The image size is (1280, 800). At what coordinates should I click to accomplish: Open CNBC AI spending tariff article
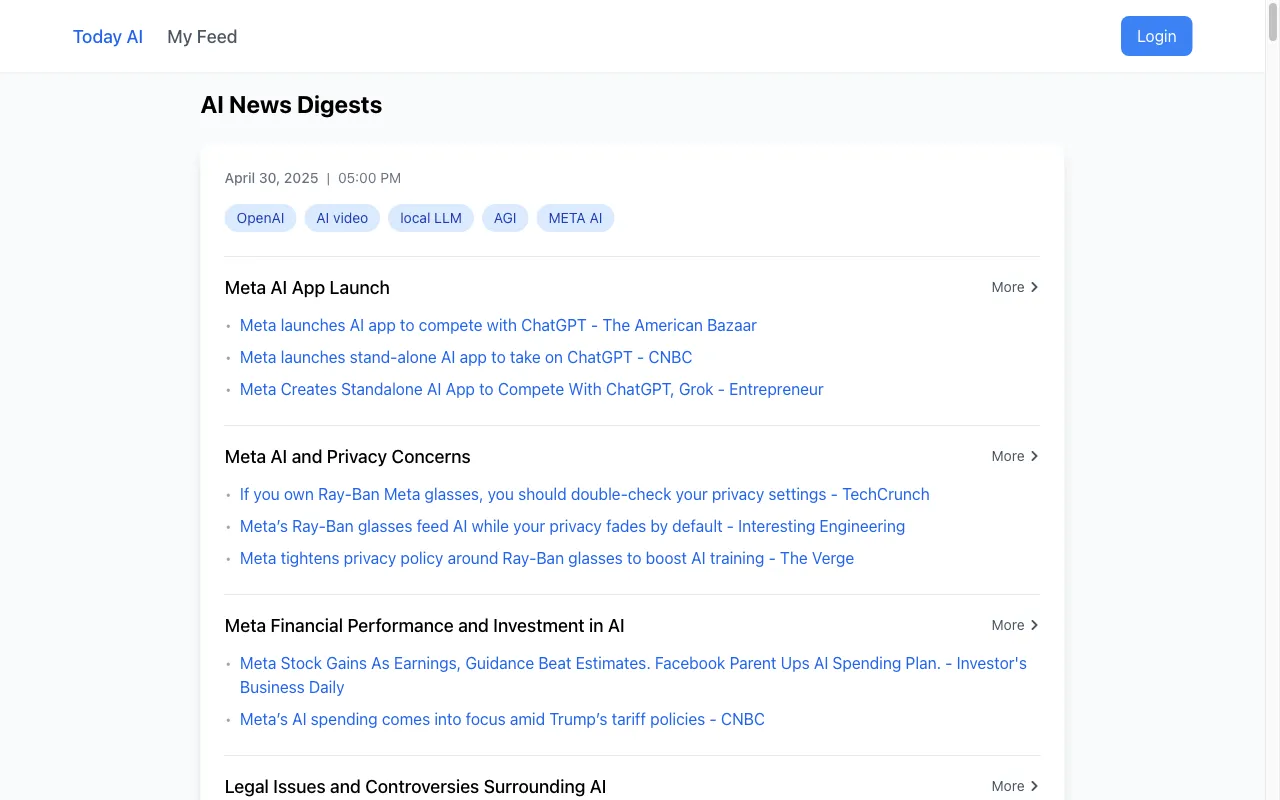click(x=502, y=719)
